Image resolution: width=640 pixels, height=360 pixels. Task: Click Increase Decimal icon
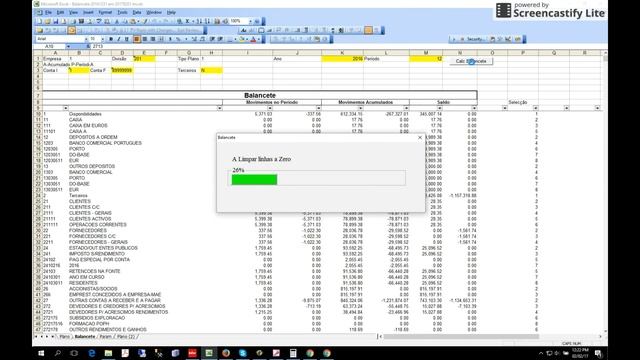click(194, 39)
